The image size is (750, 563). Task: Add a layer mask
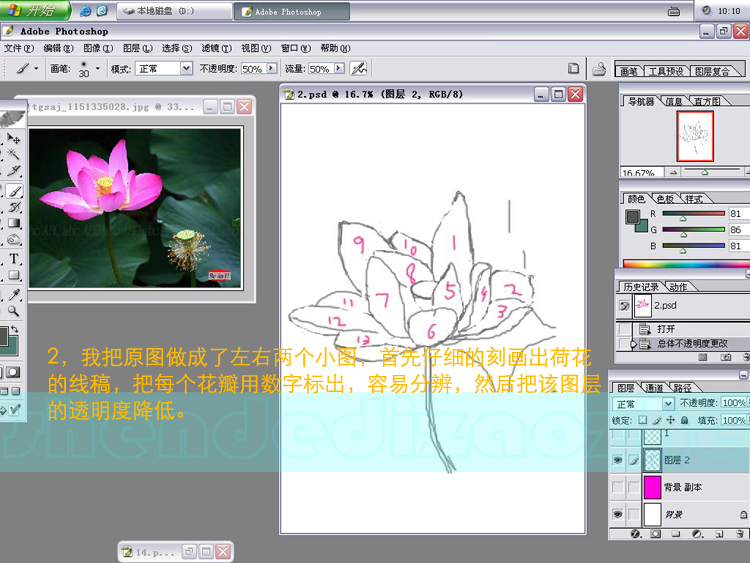click(655, 534)
